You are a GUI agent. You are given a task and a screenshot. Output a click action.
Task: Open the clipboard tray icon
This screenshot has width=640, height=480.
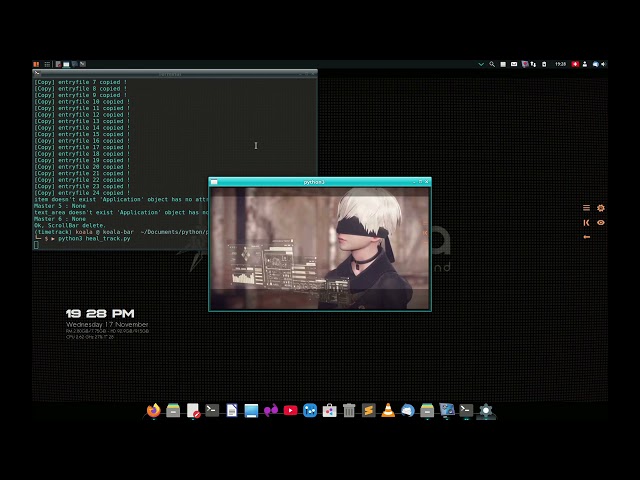(544, 64)
